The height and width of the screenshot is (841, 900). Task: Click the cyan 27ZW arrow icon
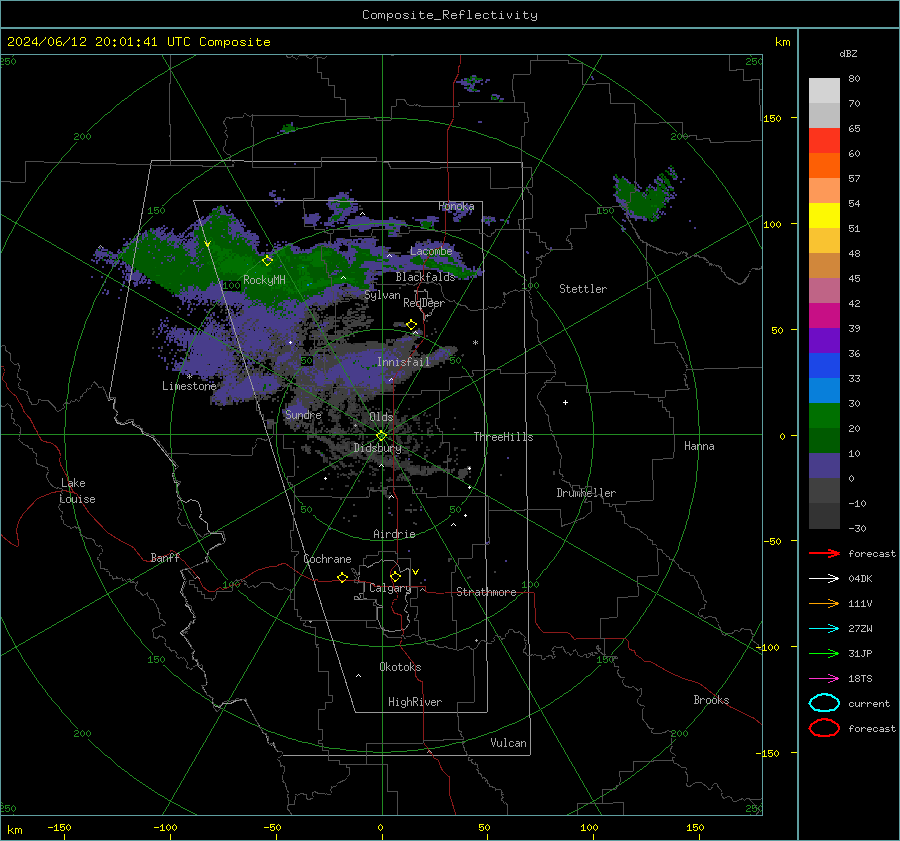point(824,629)
